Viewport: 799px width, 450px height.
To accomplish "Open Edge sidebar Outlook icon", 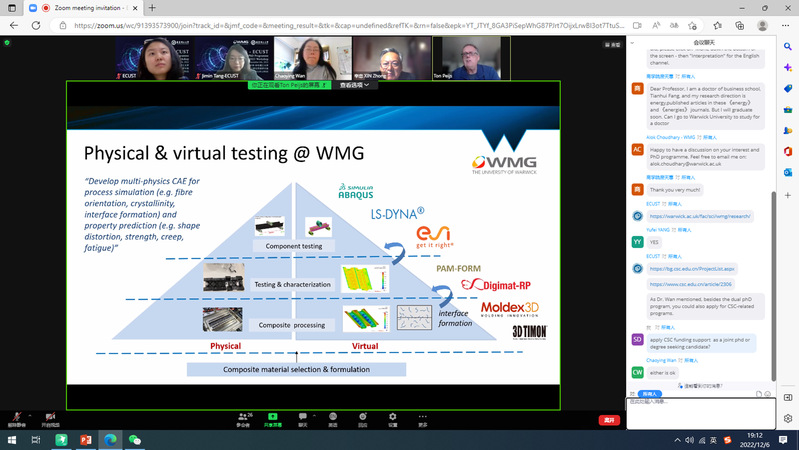I will coord(788,172).
